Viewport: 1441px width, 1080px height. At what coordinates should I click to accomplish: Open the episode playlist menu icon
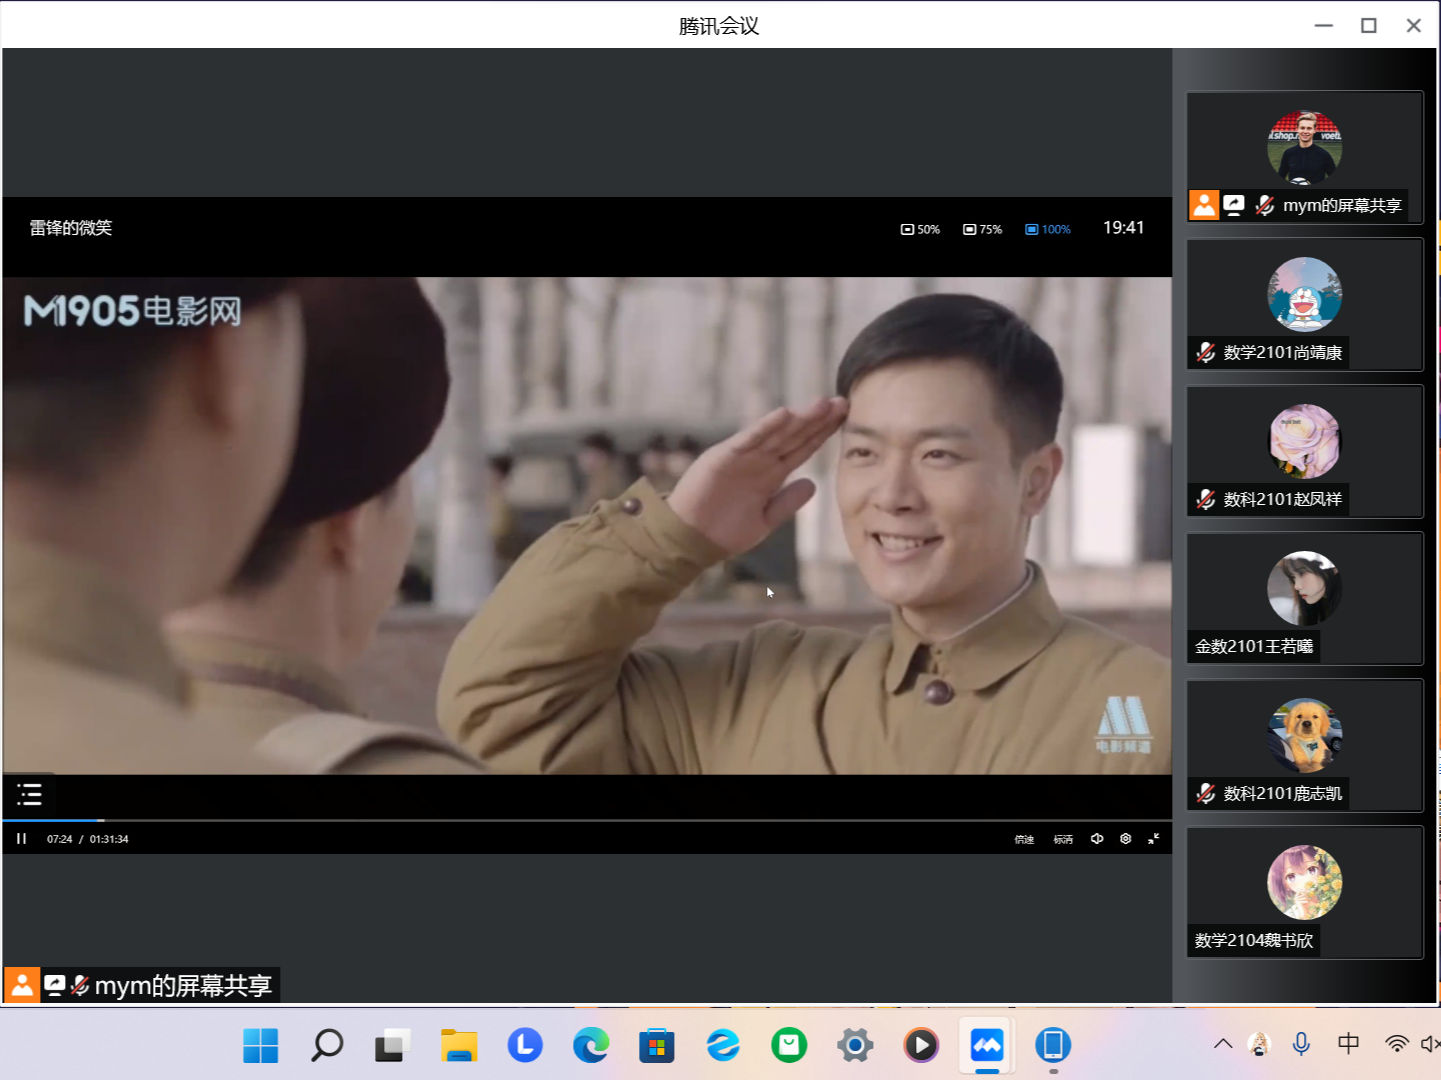(29, 795)
